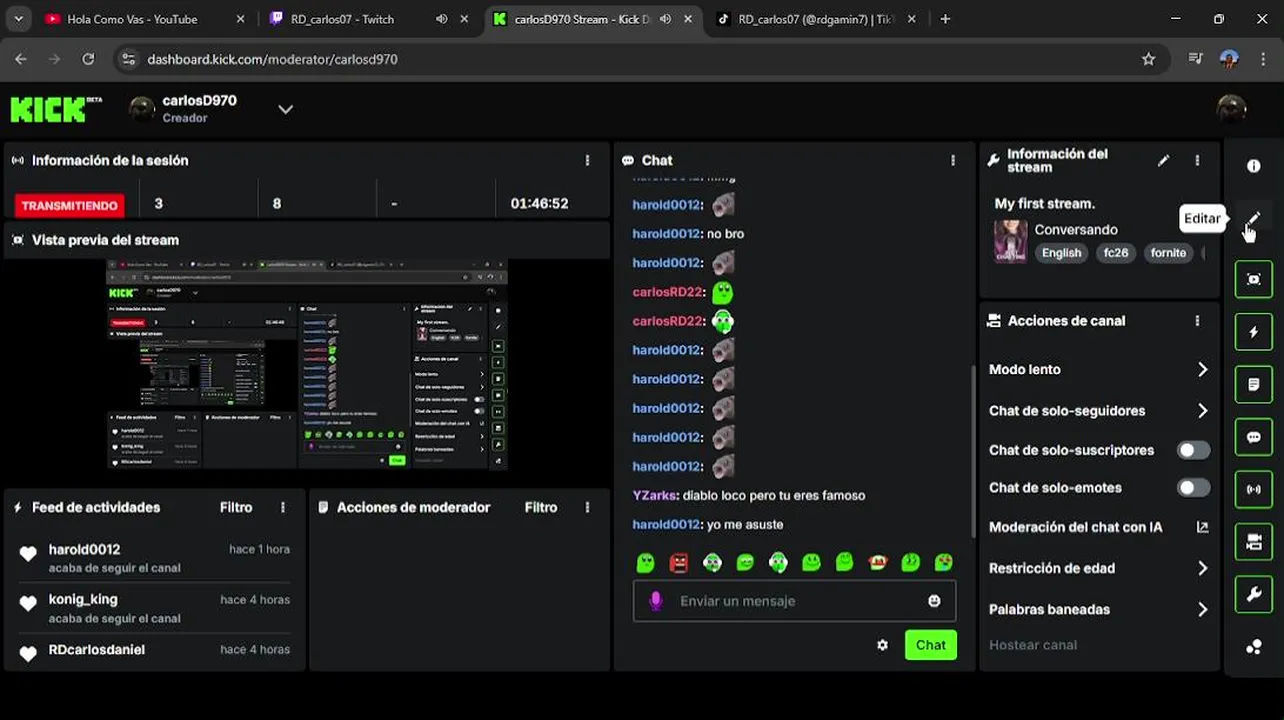
Task: Expand Palabras baneadas settings
Action: tap(1098, 609)
